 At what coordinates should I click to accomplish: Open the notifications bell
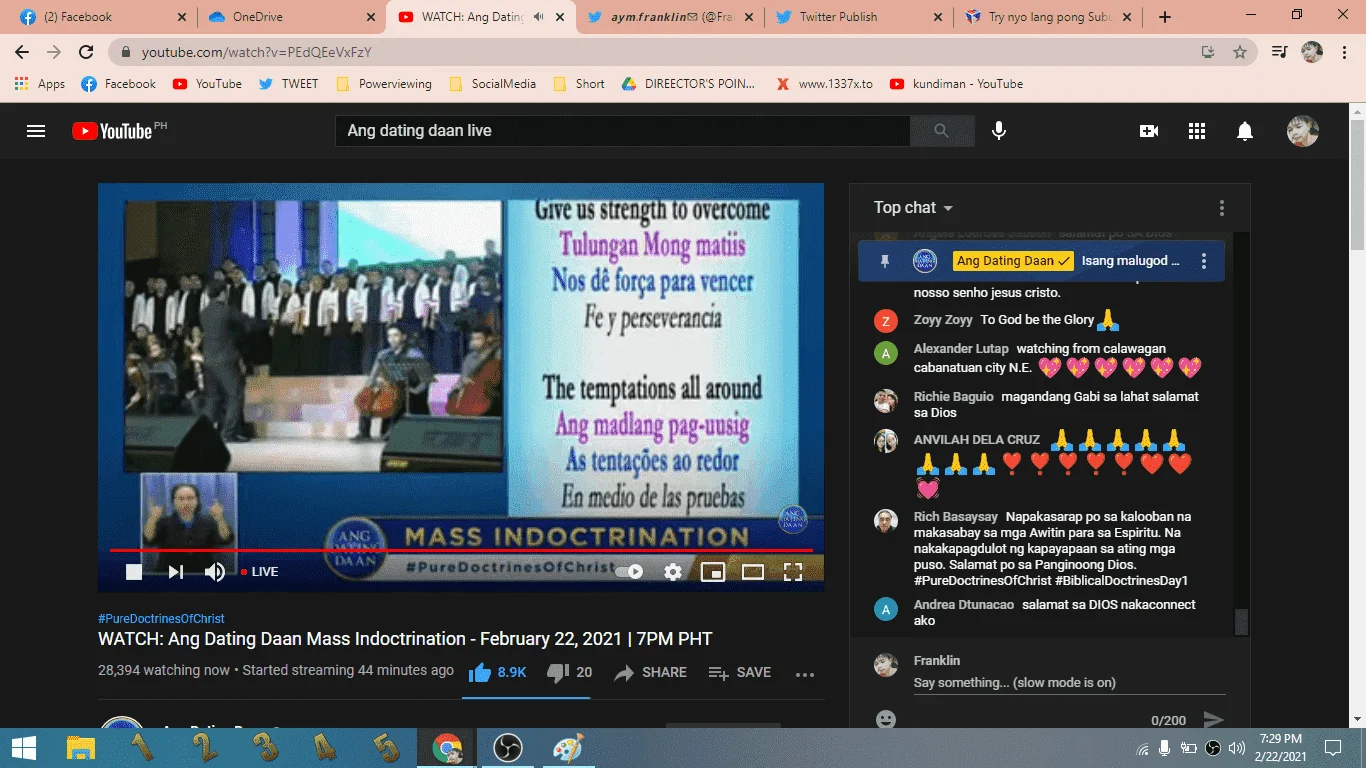coord(1245,131)
